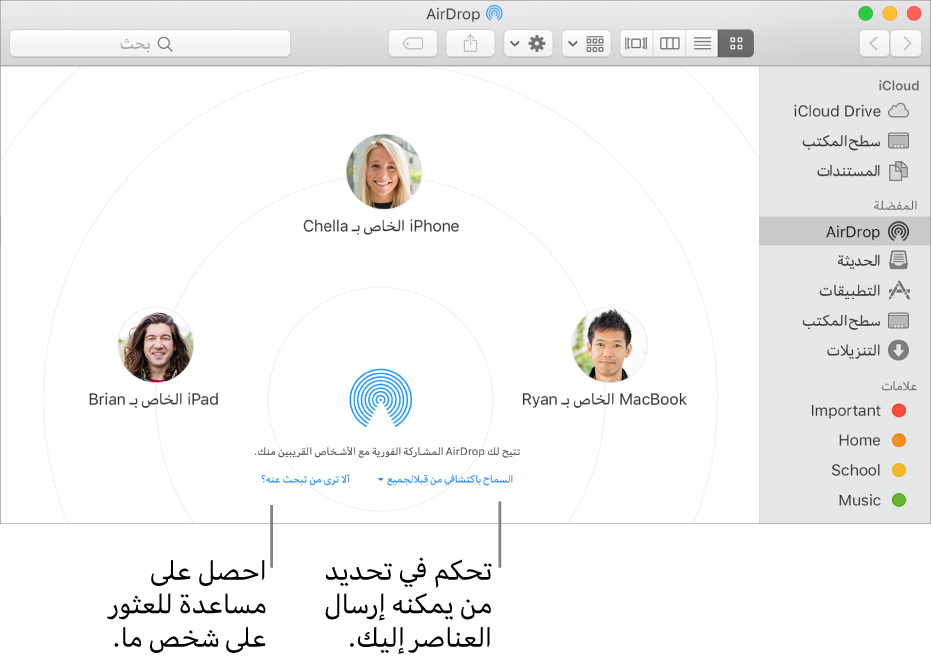The height and width of the screenshot is (657, 931).
Task: Switch to Icon grid view
Action: click(736, 43)
